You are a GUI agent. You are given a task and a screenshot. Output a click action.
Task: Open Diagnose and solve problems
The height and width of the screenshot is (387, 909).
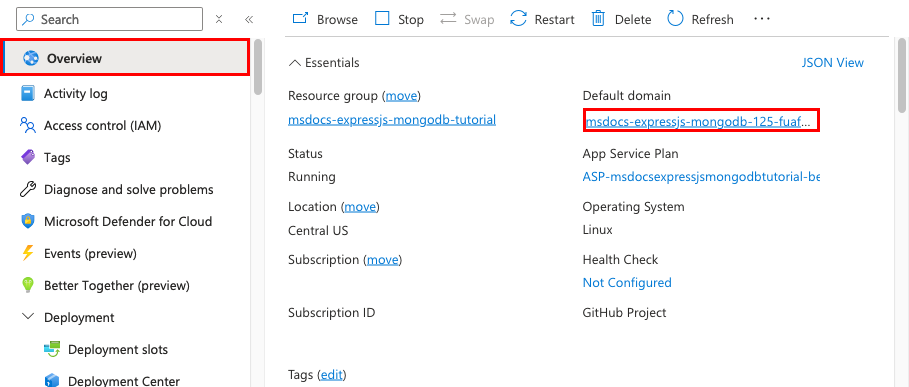117,189
